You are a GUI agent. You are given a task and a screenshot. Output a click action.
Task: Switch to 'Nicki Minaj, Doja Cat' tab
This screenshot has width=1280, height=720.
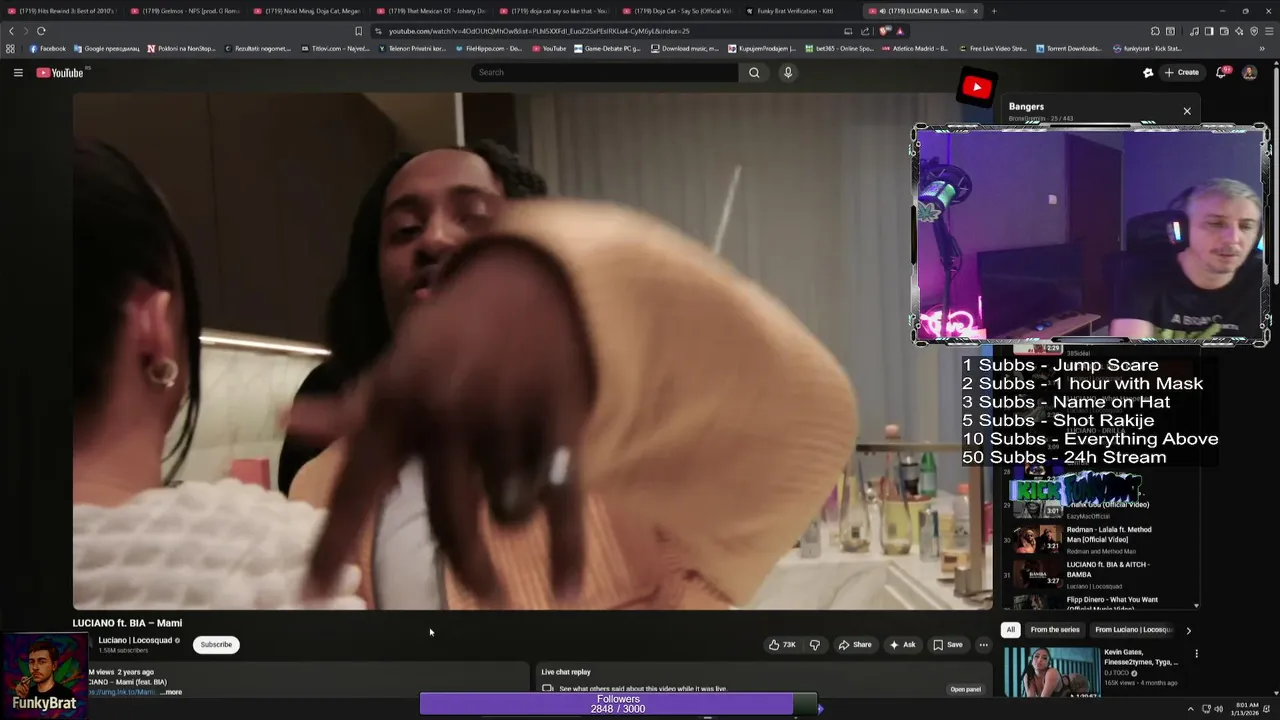pos(309,11)
